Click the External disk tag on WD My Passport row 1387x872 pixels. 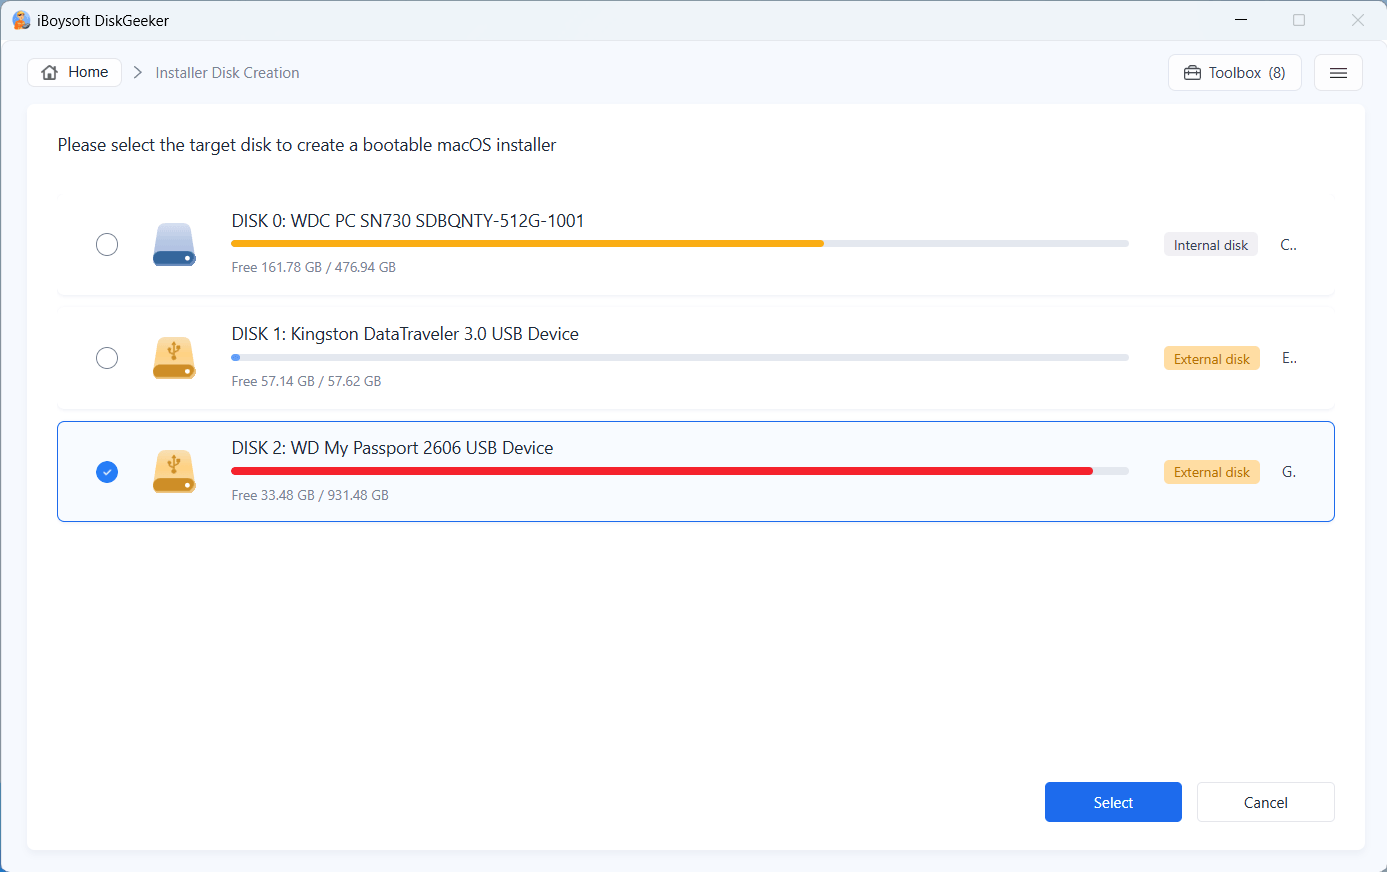(1211, 472)
